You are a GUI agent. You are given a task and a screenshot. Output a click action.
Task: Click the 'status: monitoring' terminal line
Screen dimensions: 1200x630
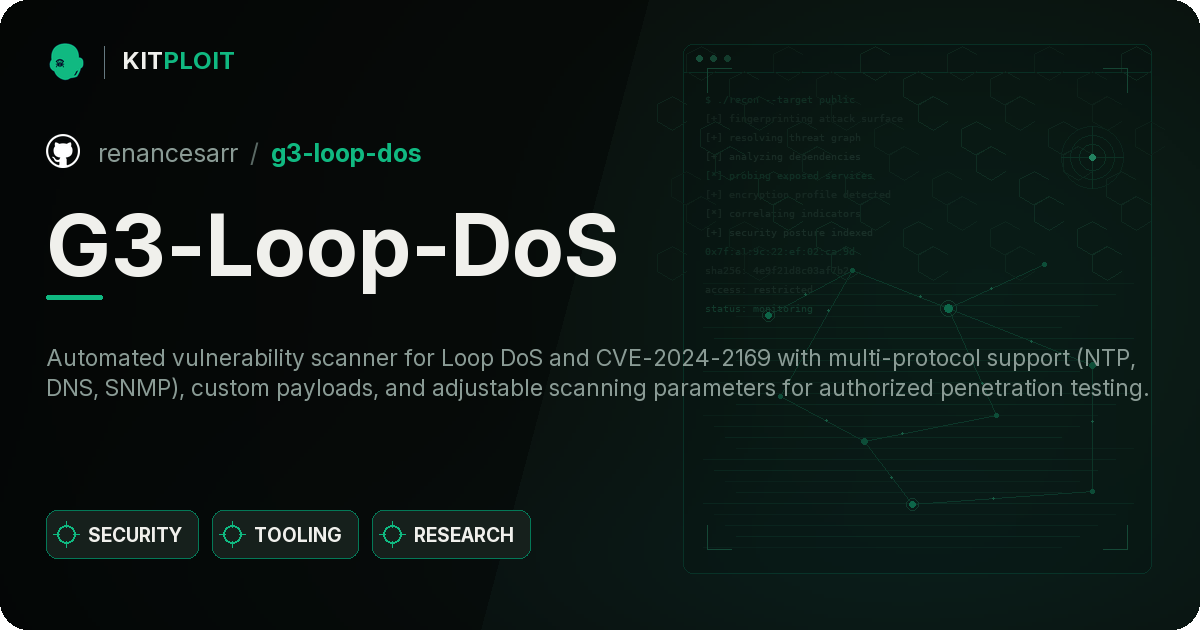tap(759, 308)
